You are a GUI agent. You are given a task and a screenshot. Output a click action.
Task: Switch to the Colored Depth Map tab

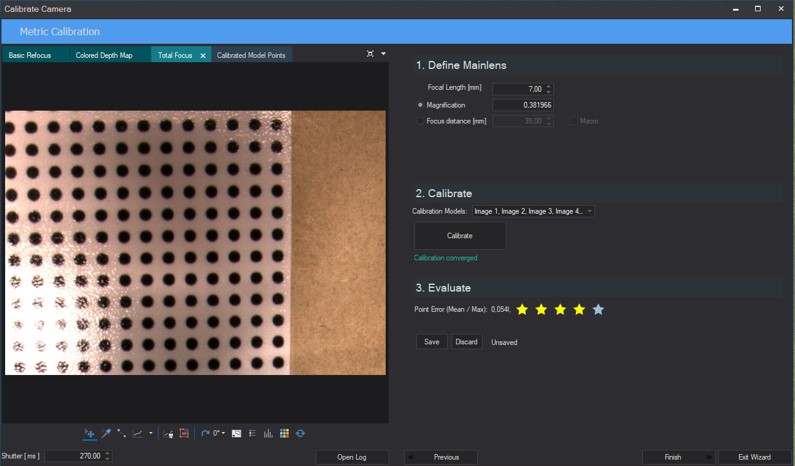tap(104, 55)
